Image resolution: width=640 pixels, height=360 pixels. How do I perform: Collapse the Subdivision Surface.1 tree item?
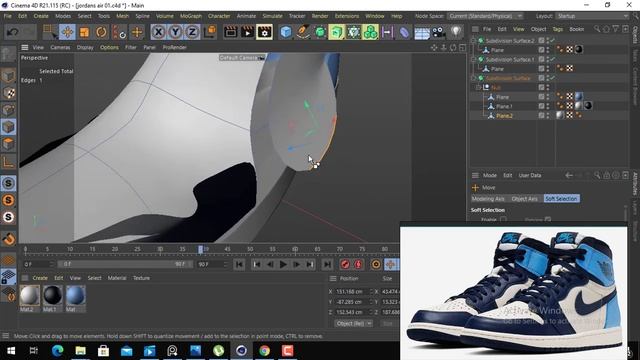(x=474, y=59)
